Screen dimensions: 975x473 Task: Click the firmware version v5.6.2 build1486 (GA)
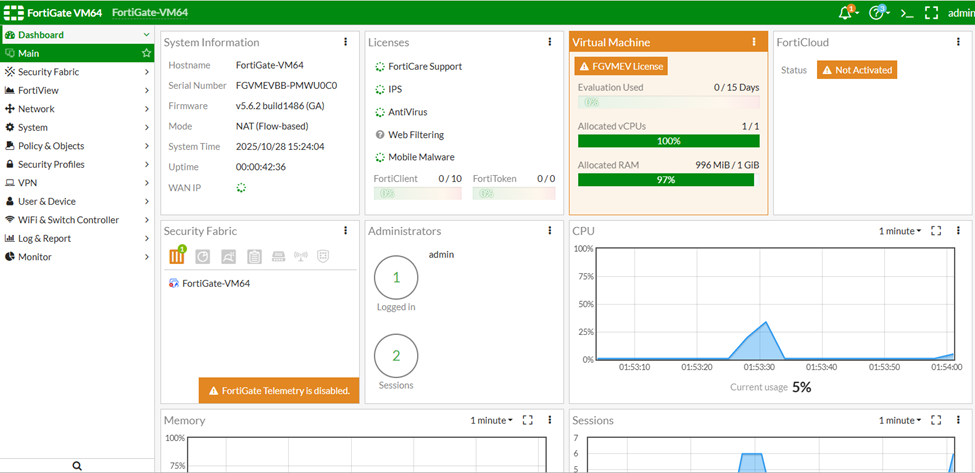[280, 106]
